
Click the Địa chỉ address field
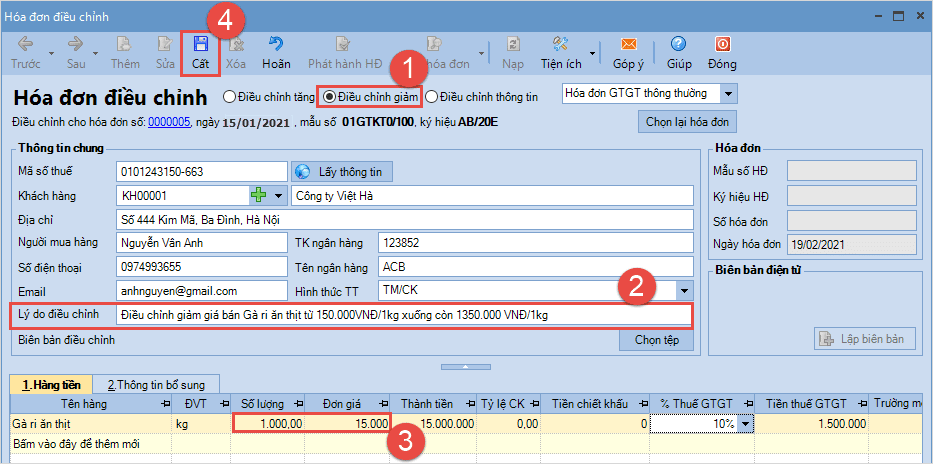[x=405, y=220]
